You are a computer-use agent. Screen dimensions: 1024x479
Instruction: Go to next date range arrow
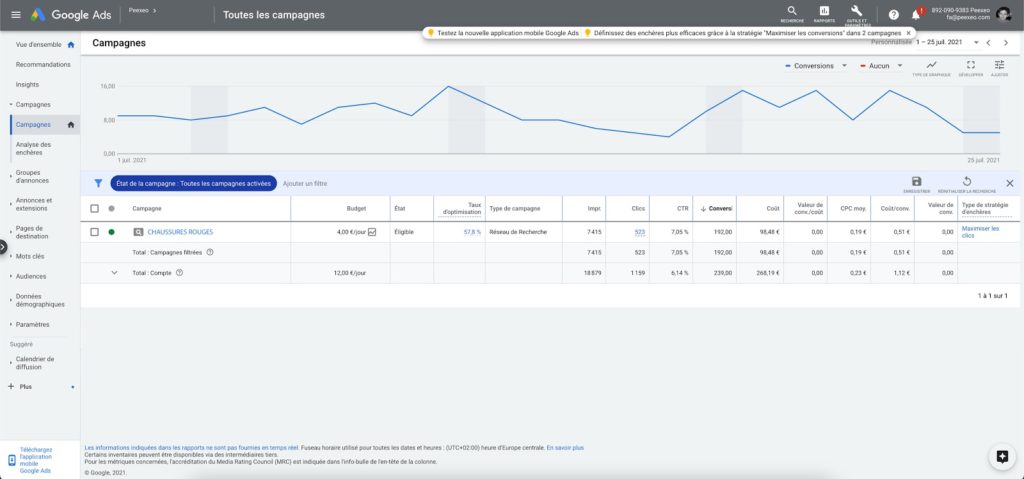tap(1006, 42)
